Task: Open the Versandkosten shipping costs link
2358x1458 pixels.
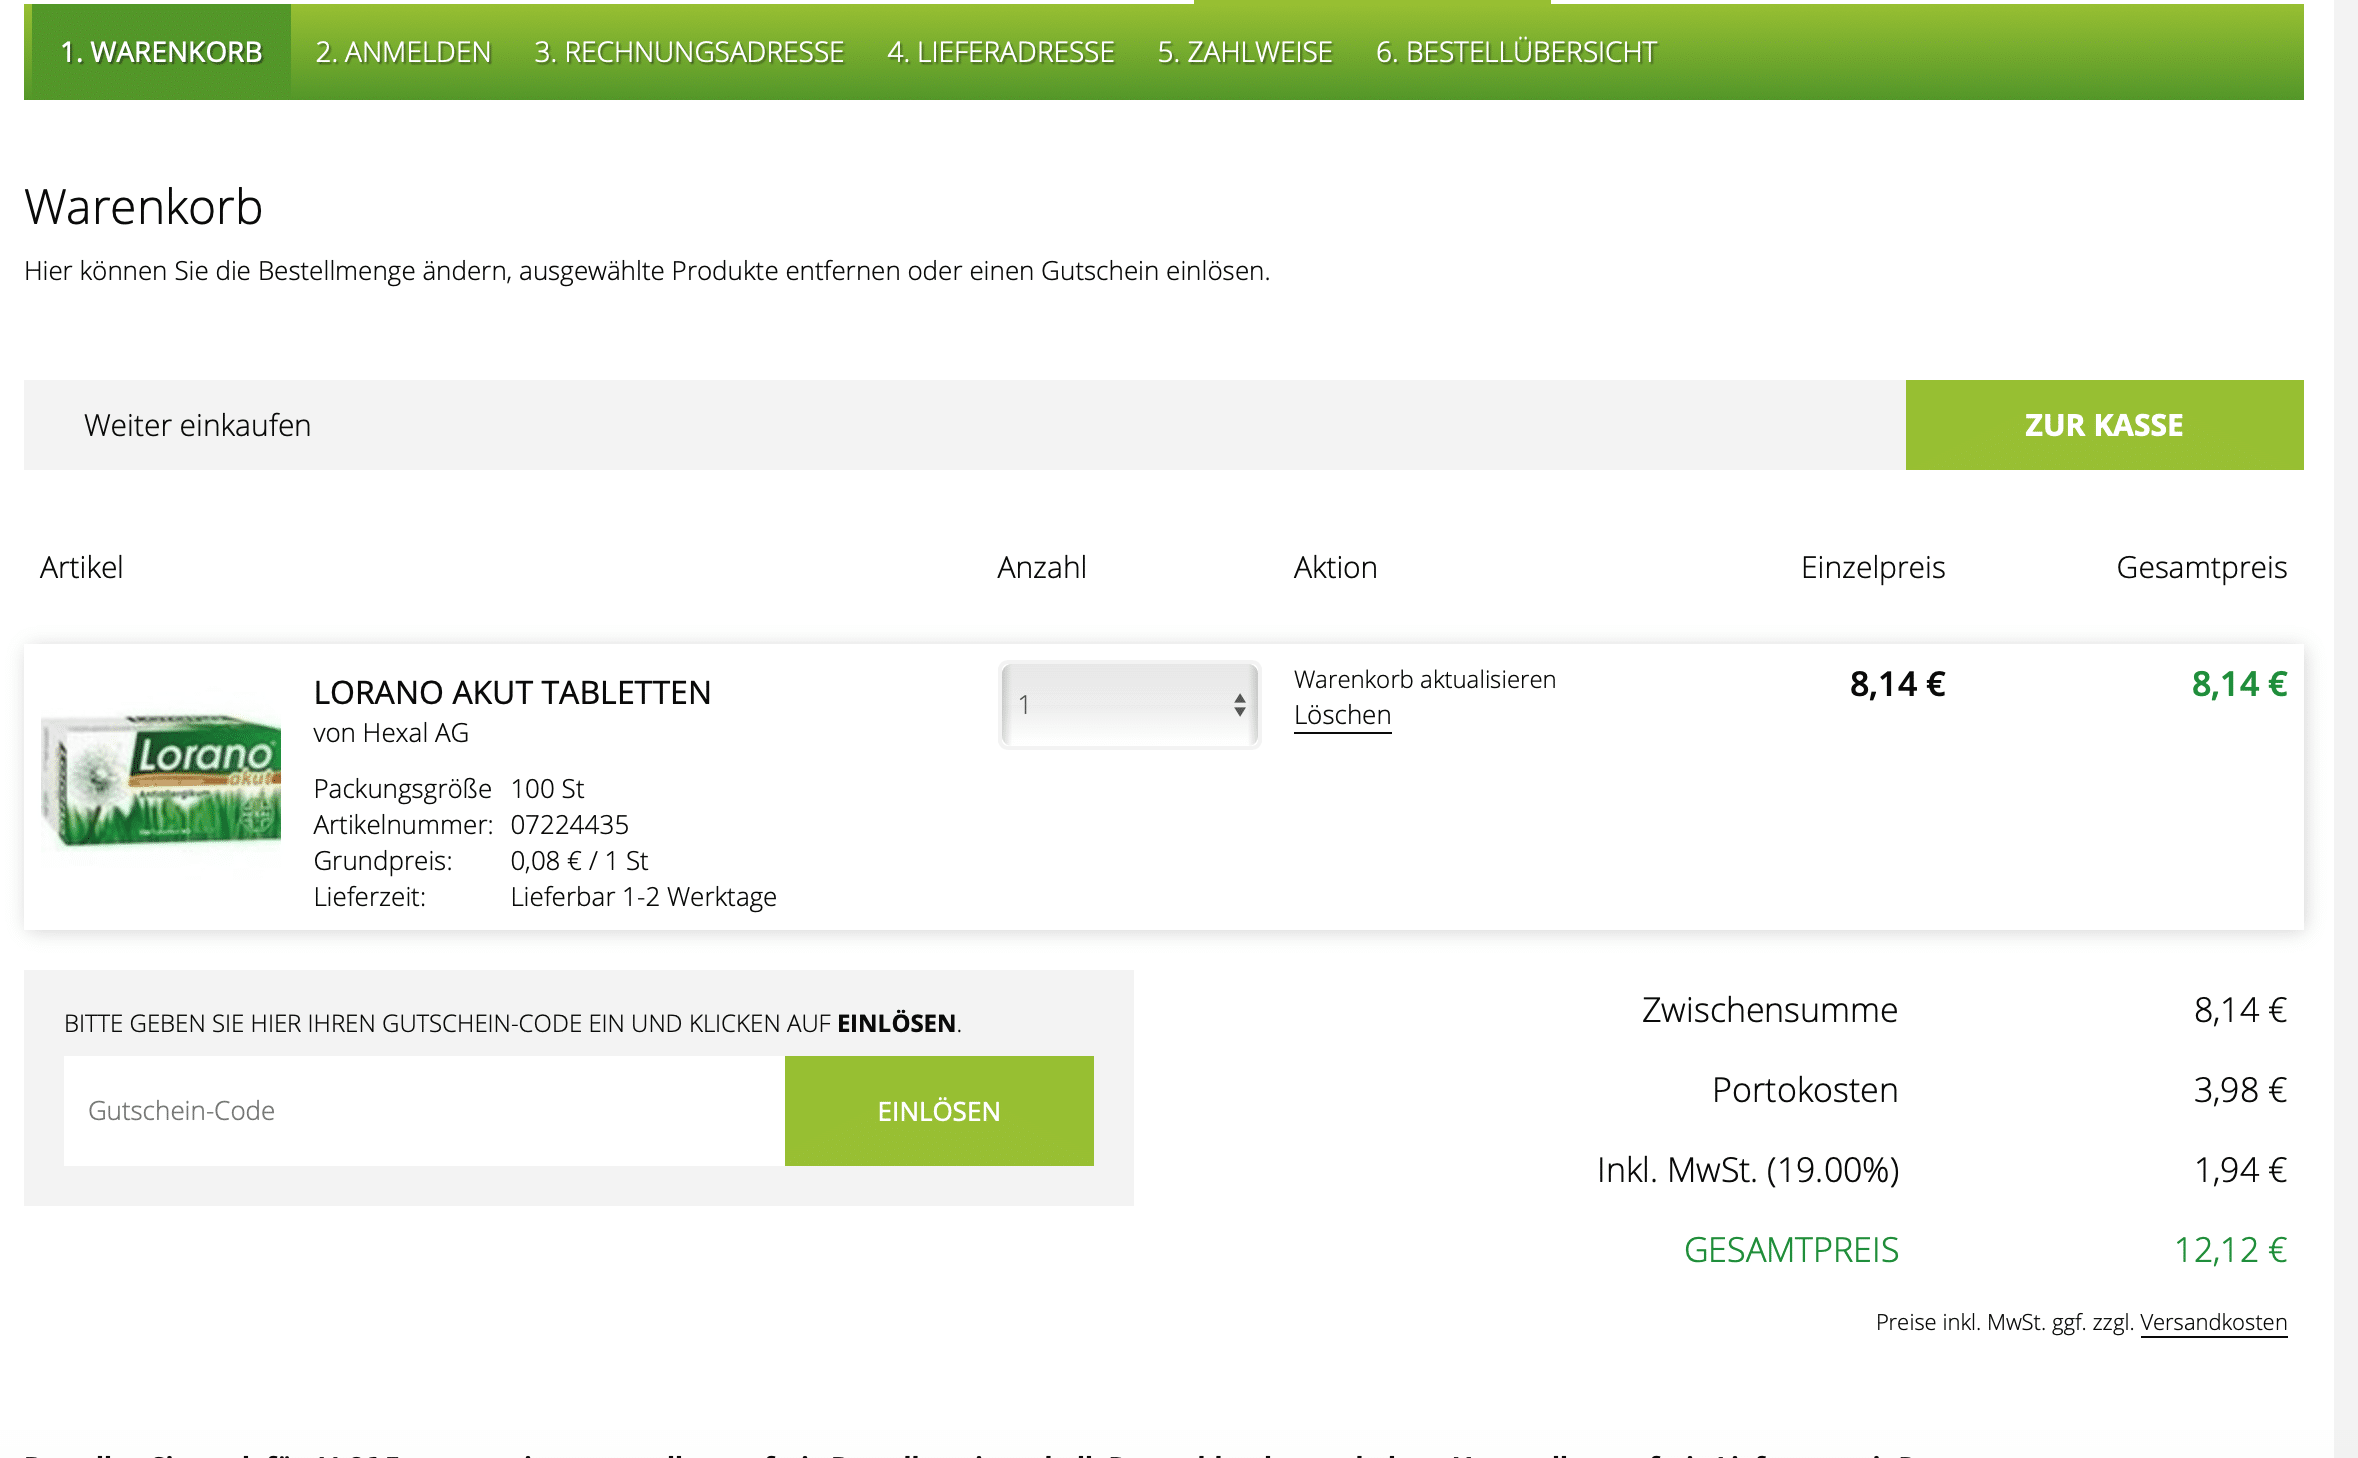Action: (x=2213, y=1322)
